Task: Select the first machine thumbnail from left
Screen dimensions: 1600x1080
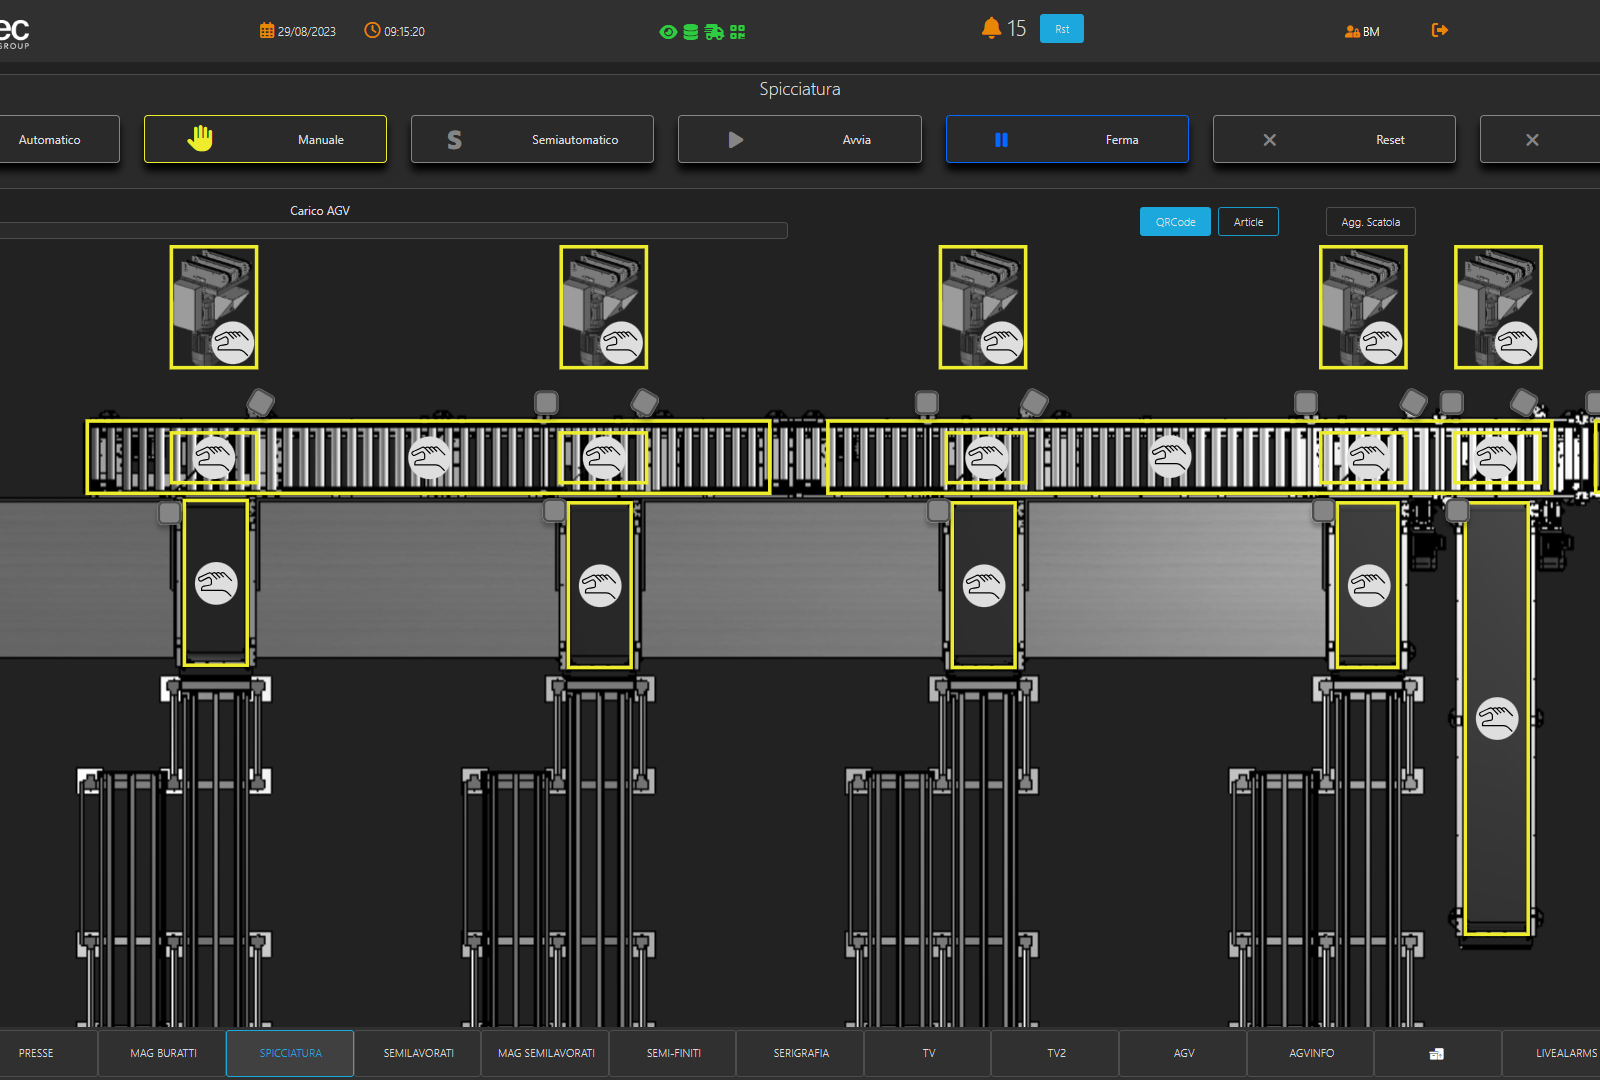Action: [214, 307]
